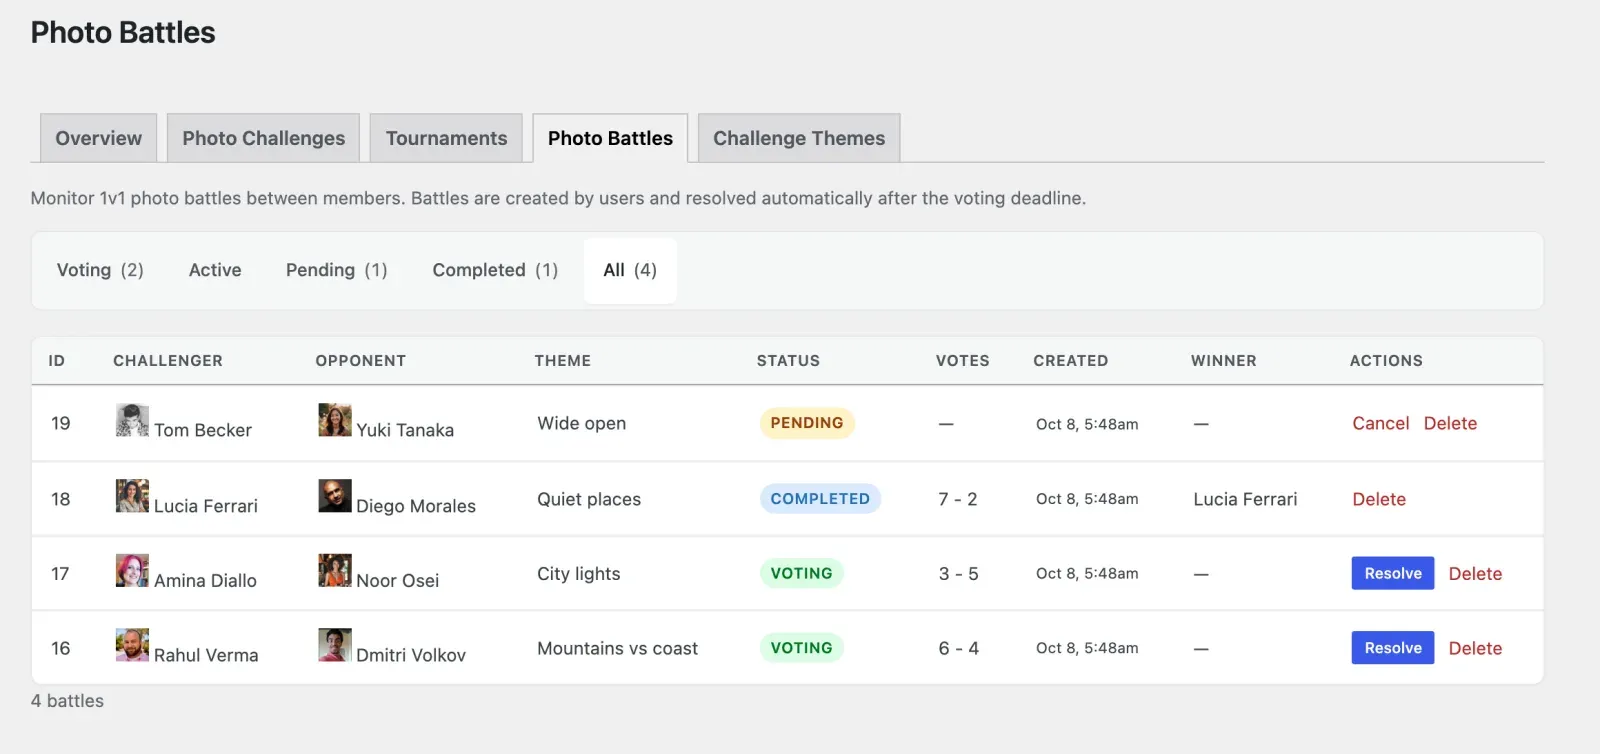The height and width of the screenshot is (754, 1600).
Task: Click the Wide open theme cell
Action: pos(582,423)
